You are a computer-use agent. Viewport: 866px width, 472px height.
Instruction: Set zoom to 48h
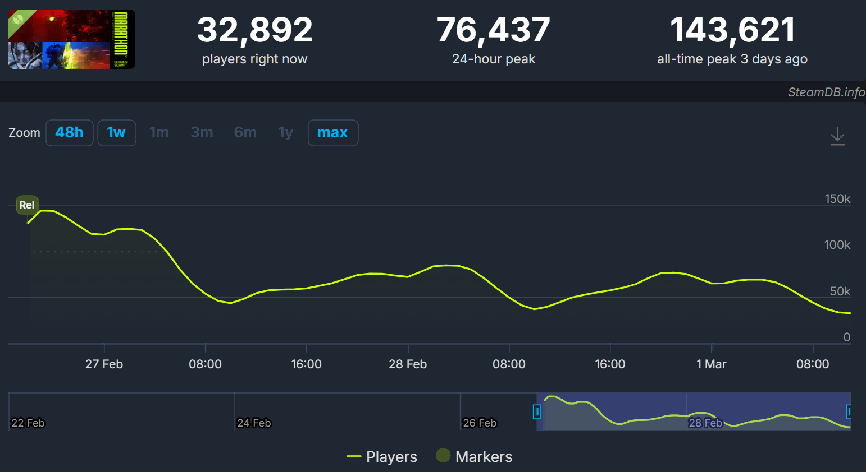click(69, 133)
